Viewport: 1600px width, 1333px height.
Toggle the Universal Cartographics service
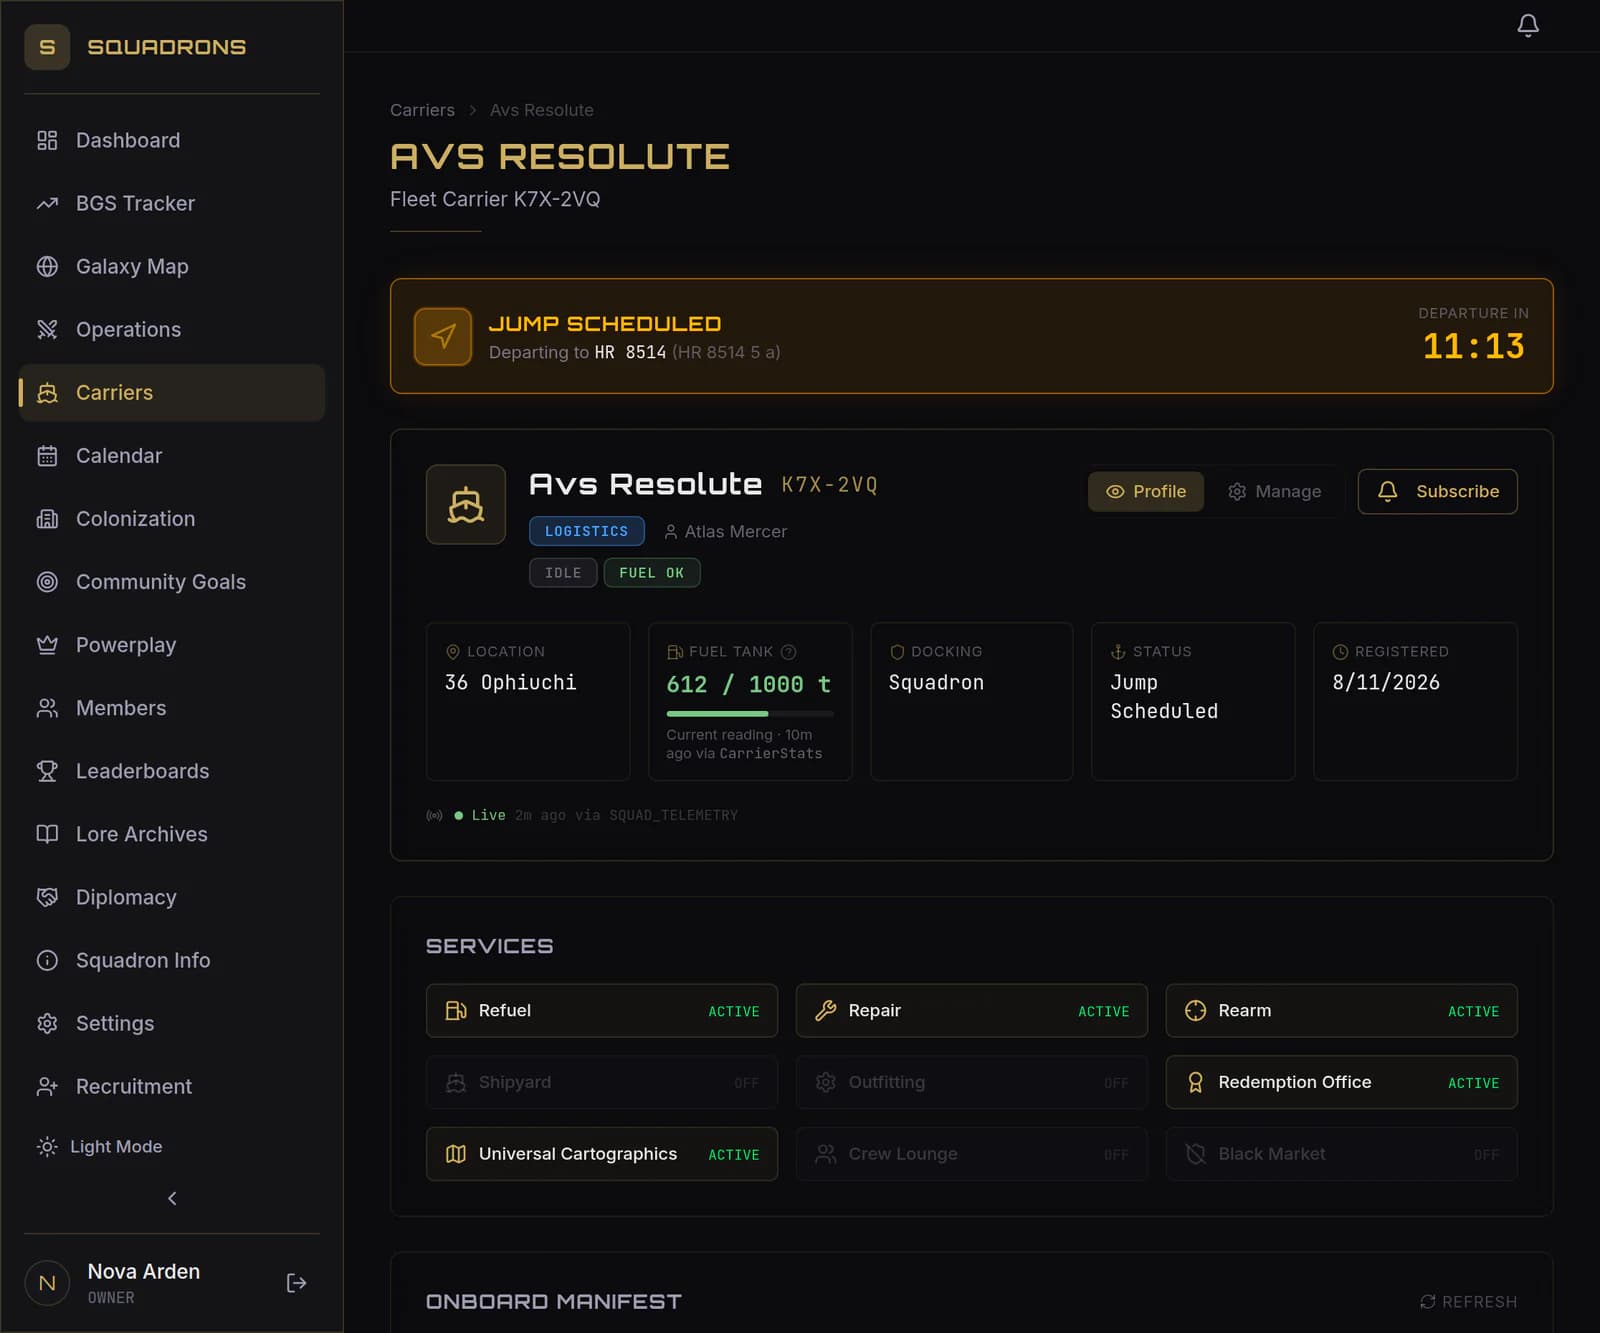(x=602, y=1154)
